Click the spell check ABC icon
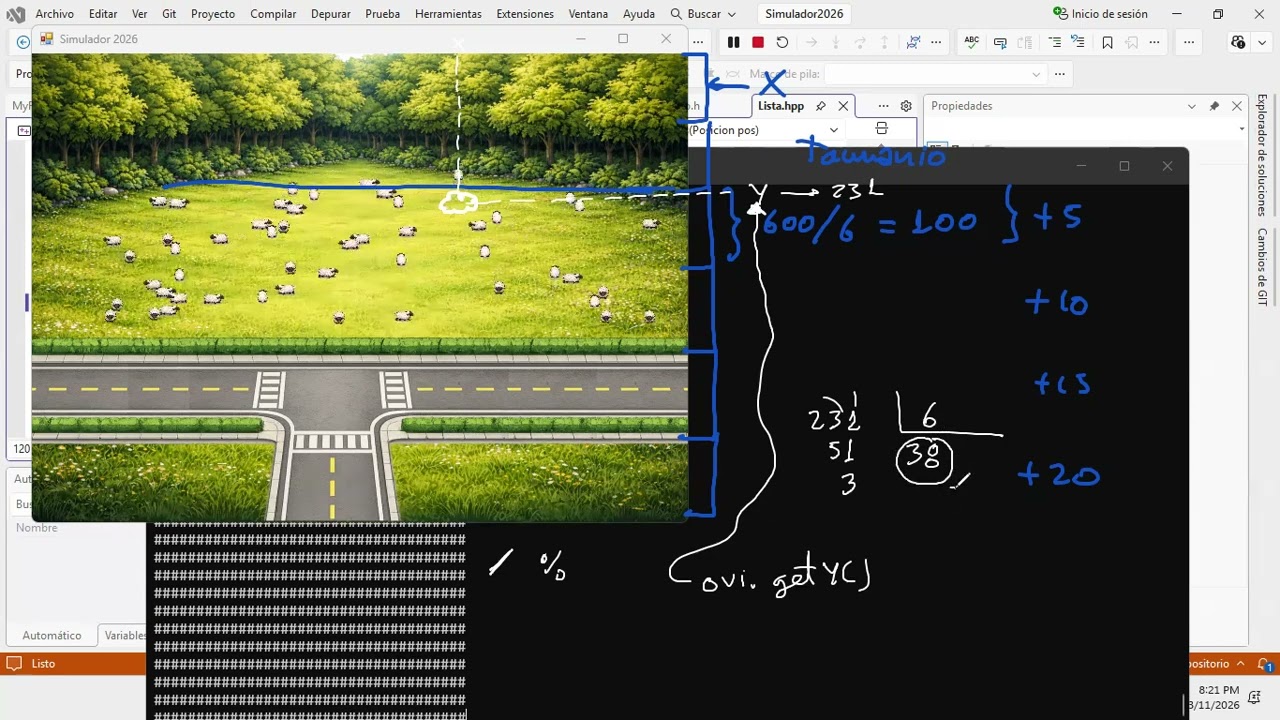Image resolution: width=1280 pixels, height=720 pixels. point(971,42)
